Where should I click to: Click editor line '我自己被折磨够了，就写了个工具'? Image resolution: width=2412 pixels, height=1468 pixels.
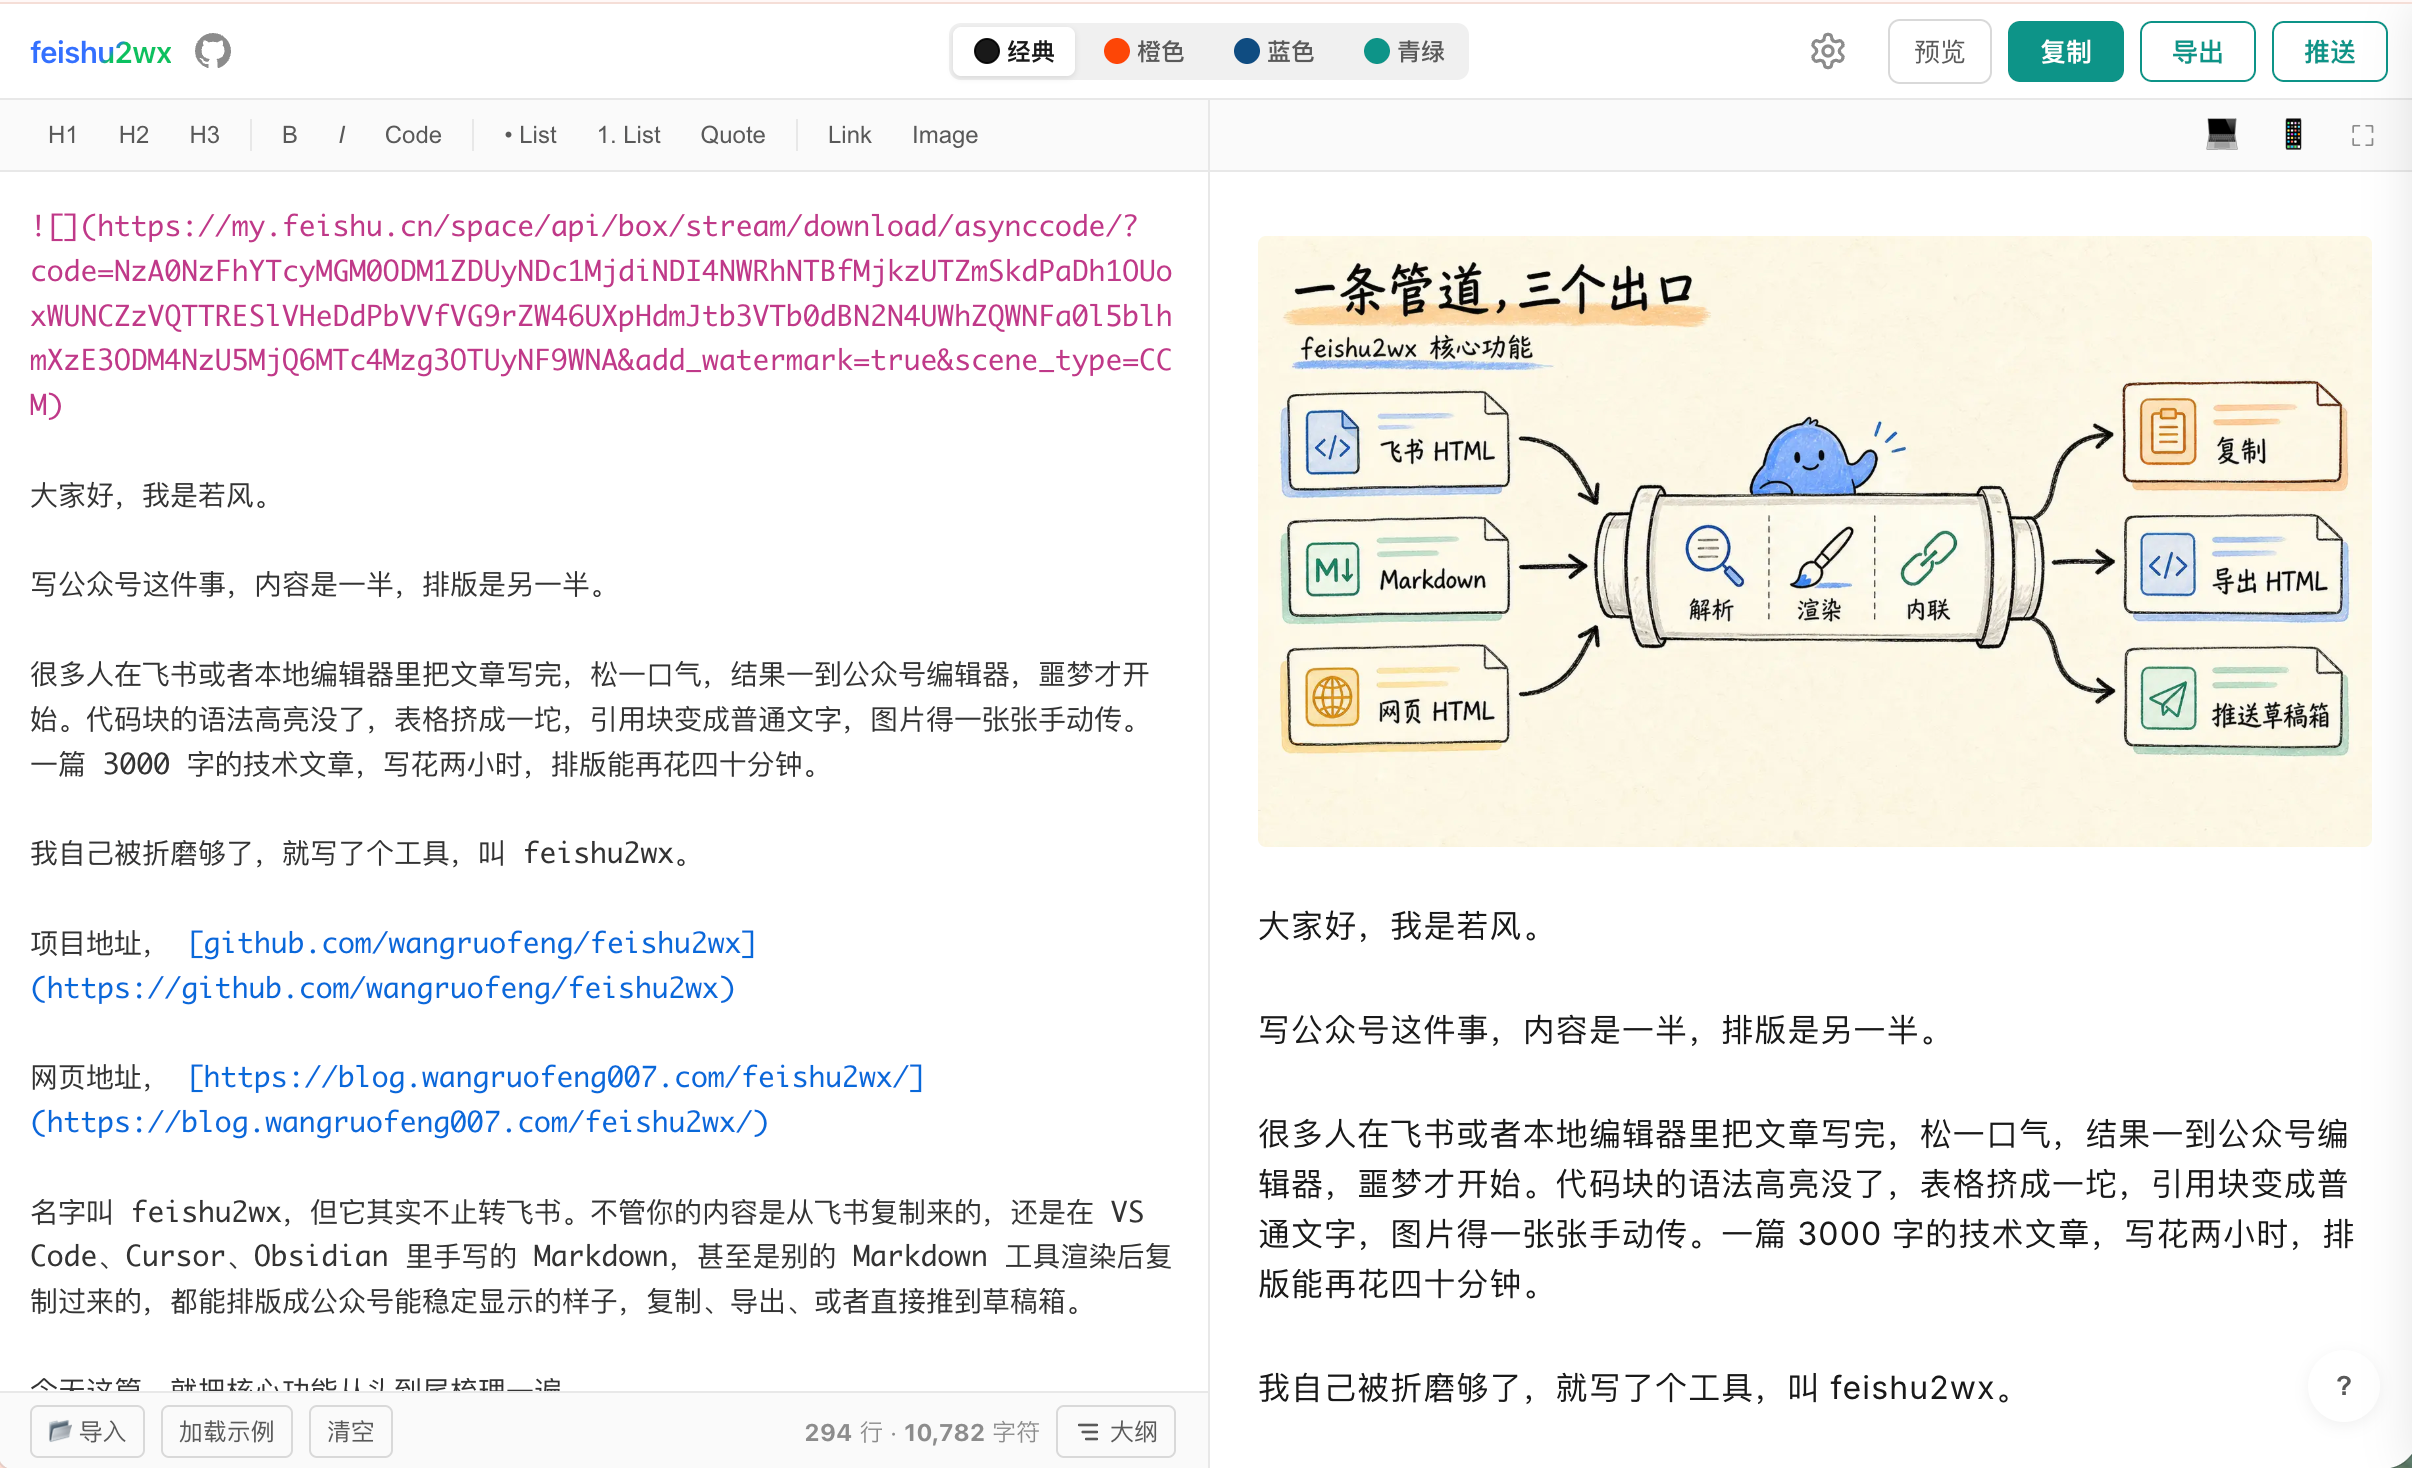[x=363, y=853]
